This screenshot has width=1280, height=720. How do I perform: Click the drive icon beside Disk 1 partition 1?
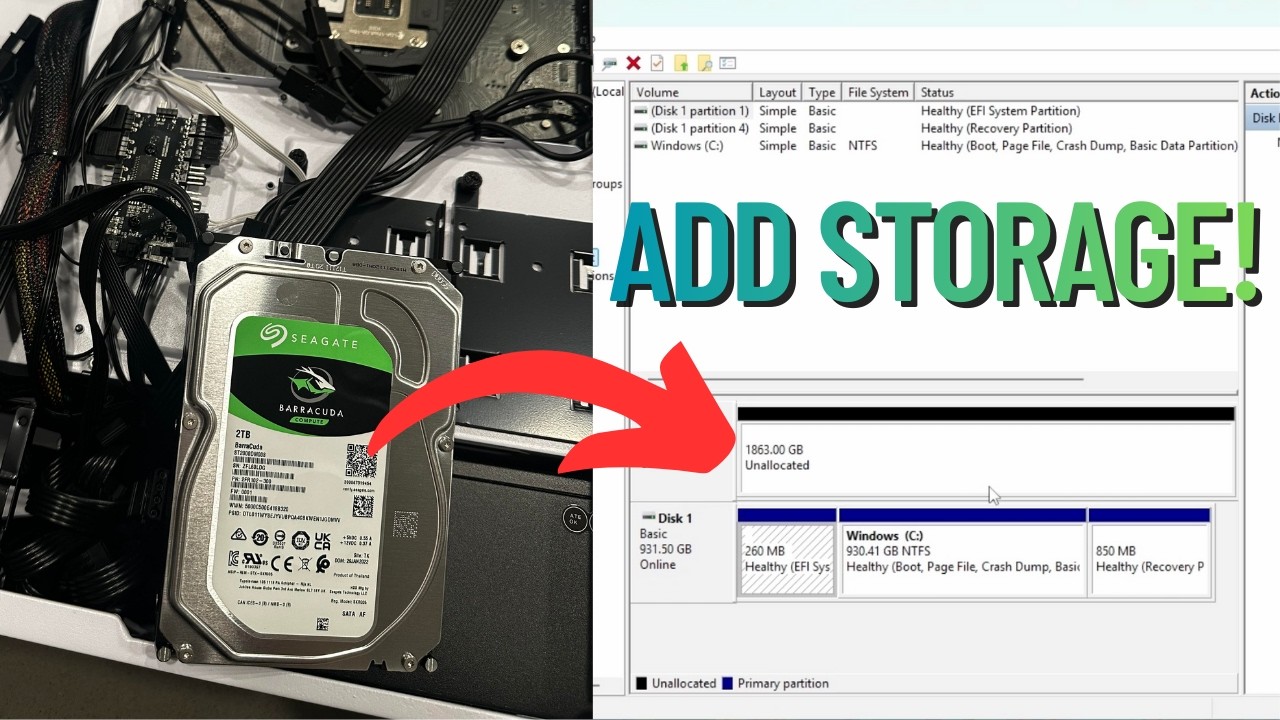(640, 111)
